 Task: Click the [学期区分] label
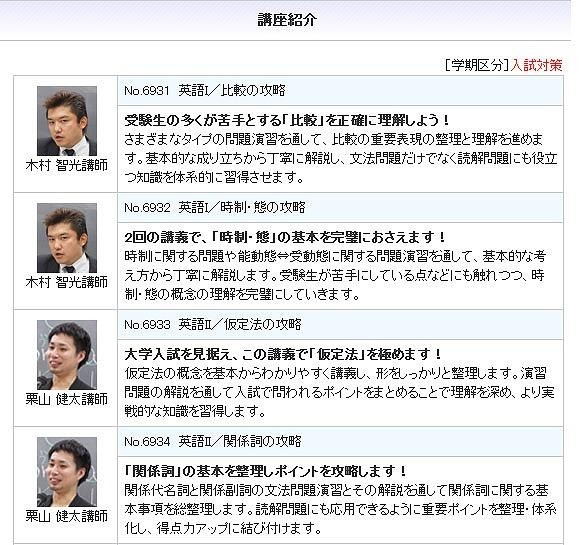point(477,65)
